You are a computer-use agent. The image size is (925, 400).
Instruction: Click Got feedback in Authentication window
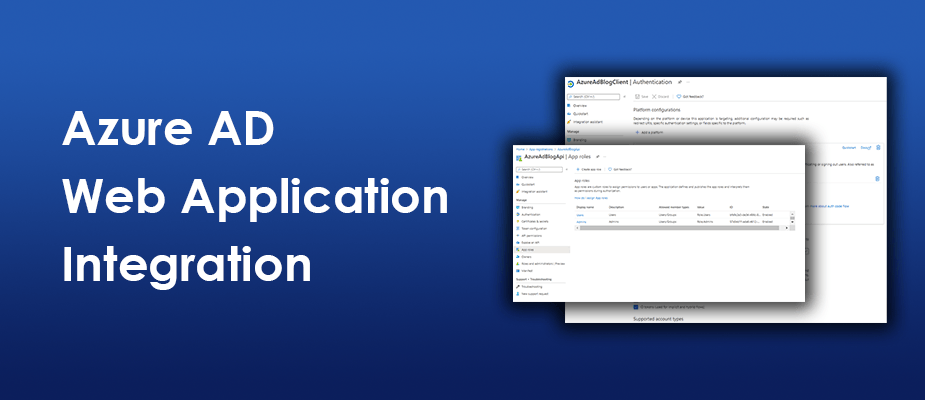pos(690,97)
